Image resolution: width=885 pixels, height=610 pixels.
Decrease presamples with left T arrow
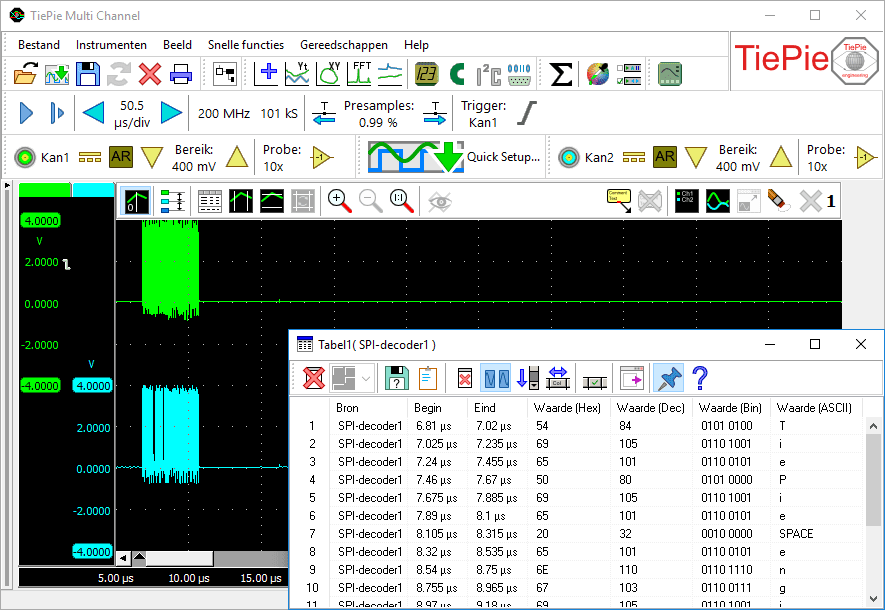[x=324, y=113]
